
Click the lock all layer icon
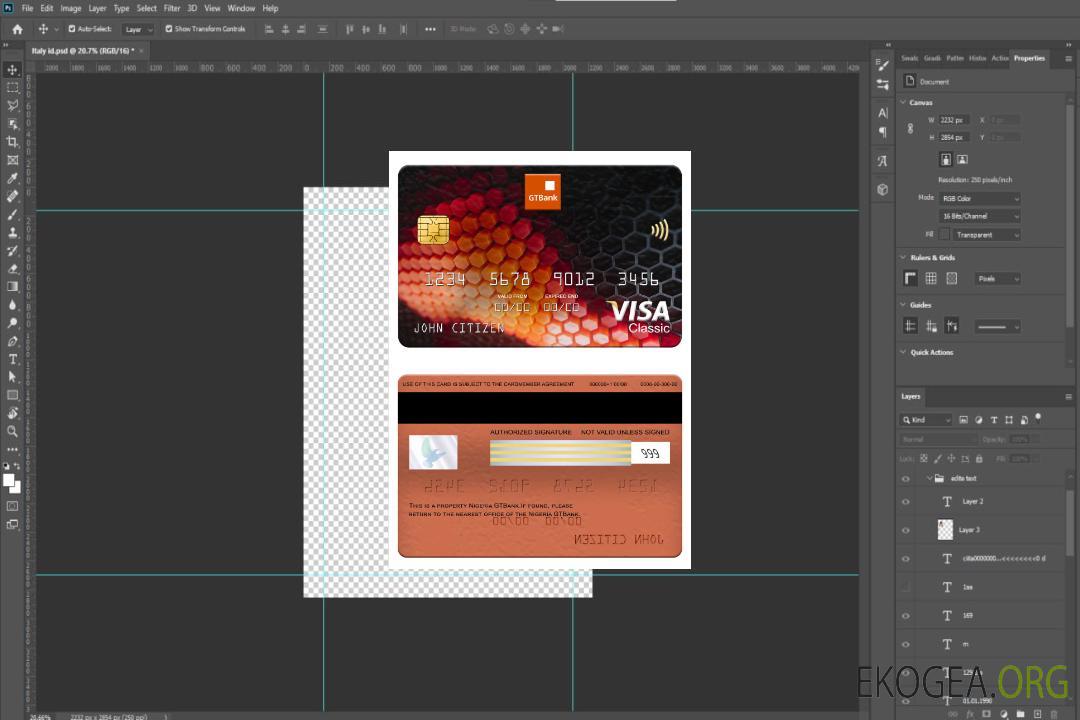(979, 458)
